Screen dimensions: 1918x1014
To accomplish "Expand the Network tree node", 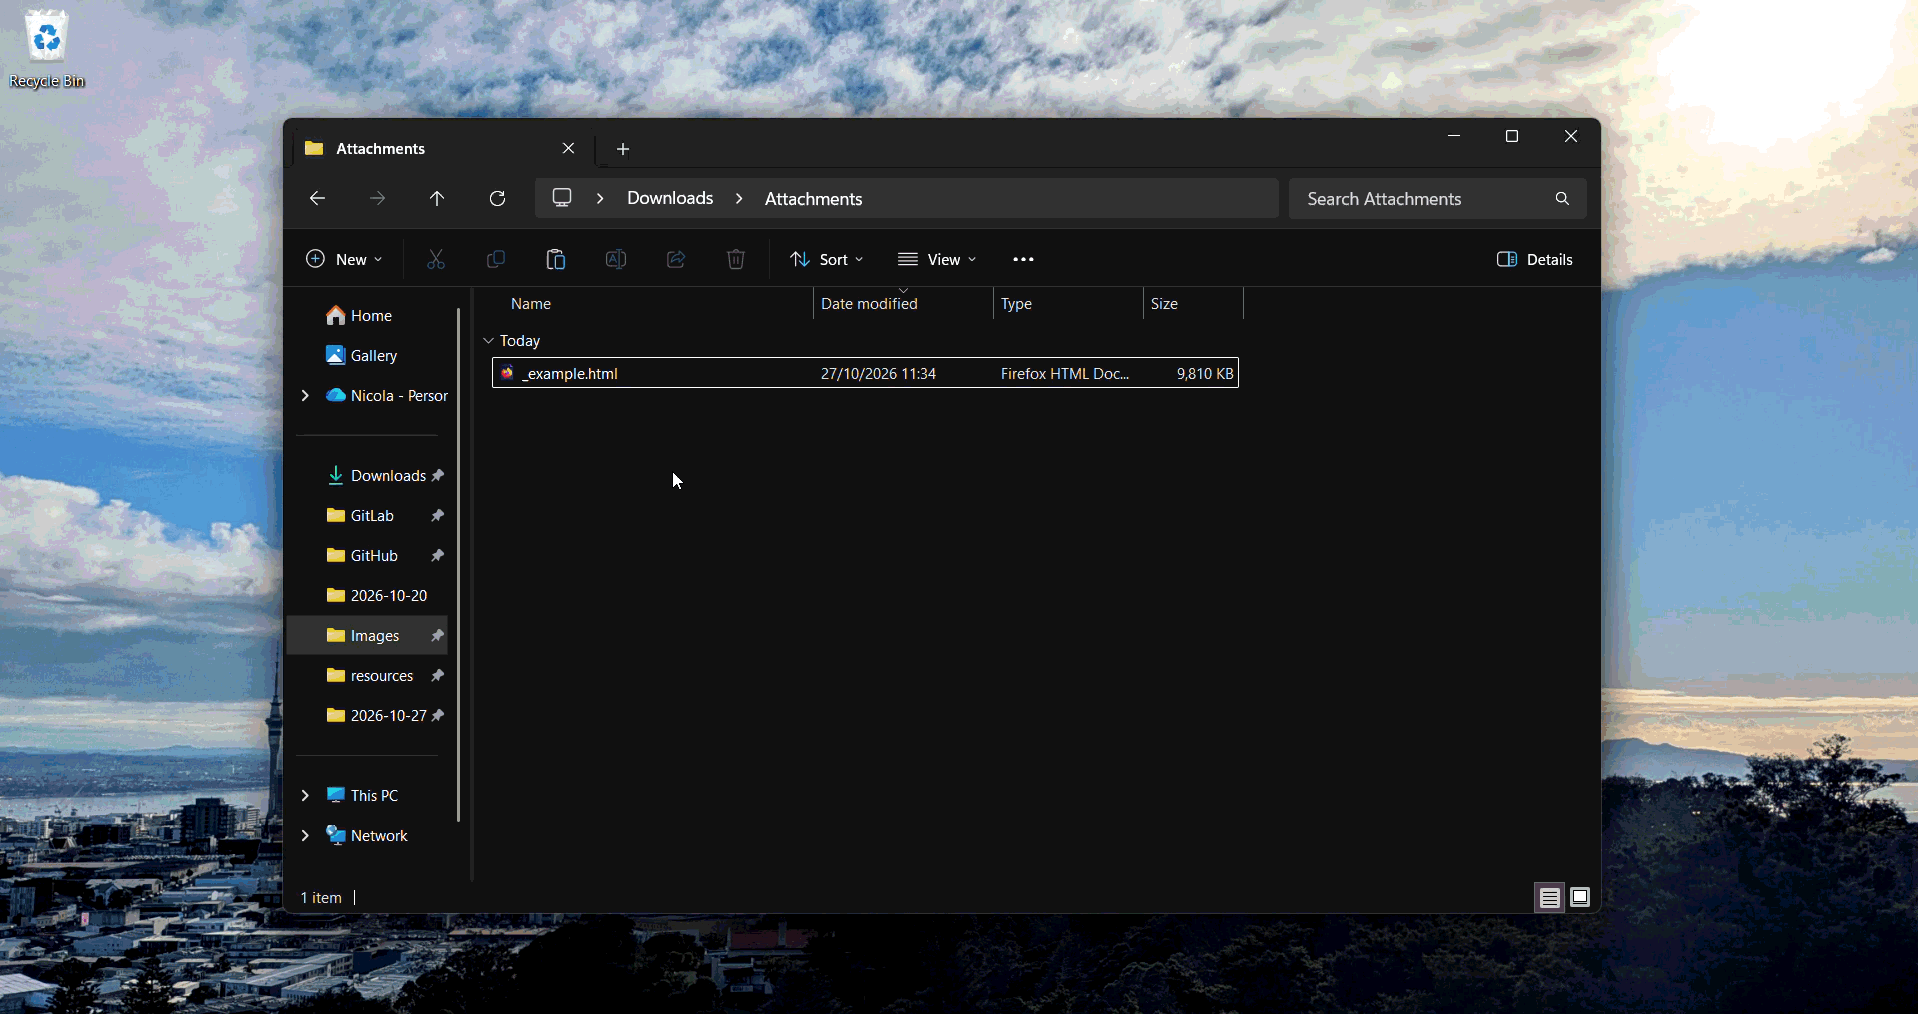I will pyautogui.click(x=305, y=835).
